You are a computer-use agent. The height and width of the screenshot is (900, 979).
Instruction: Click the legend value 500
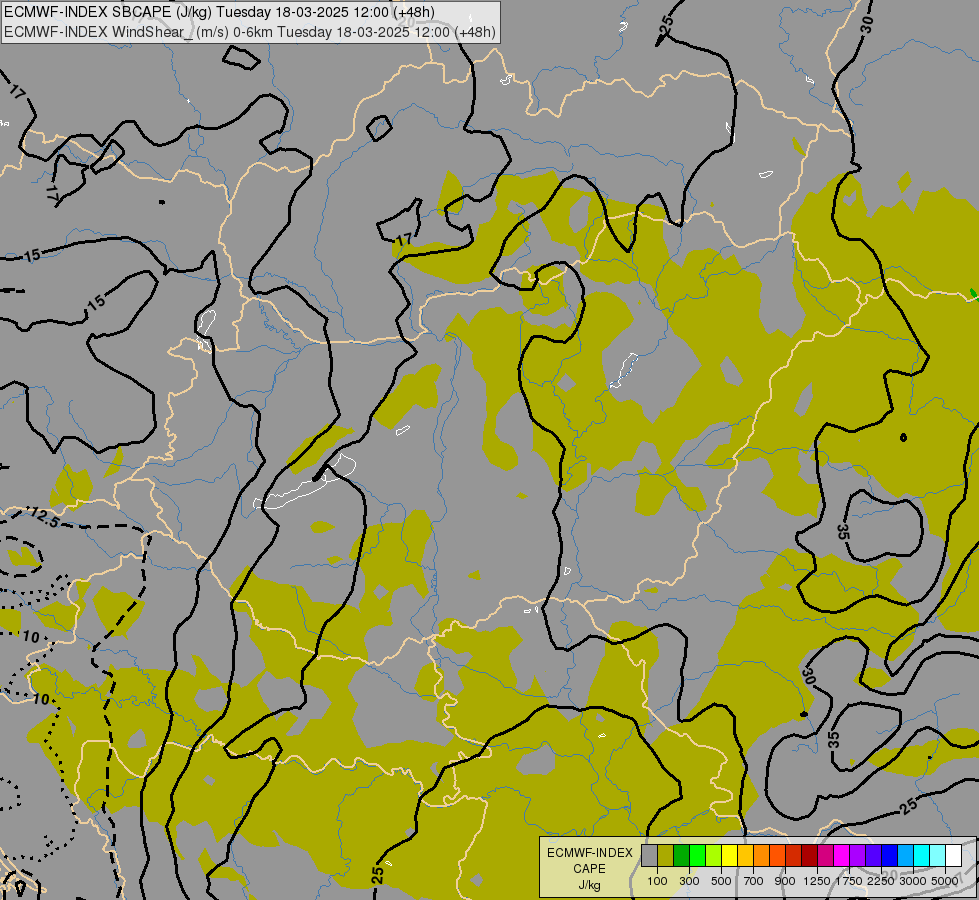(721, 881)
